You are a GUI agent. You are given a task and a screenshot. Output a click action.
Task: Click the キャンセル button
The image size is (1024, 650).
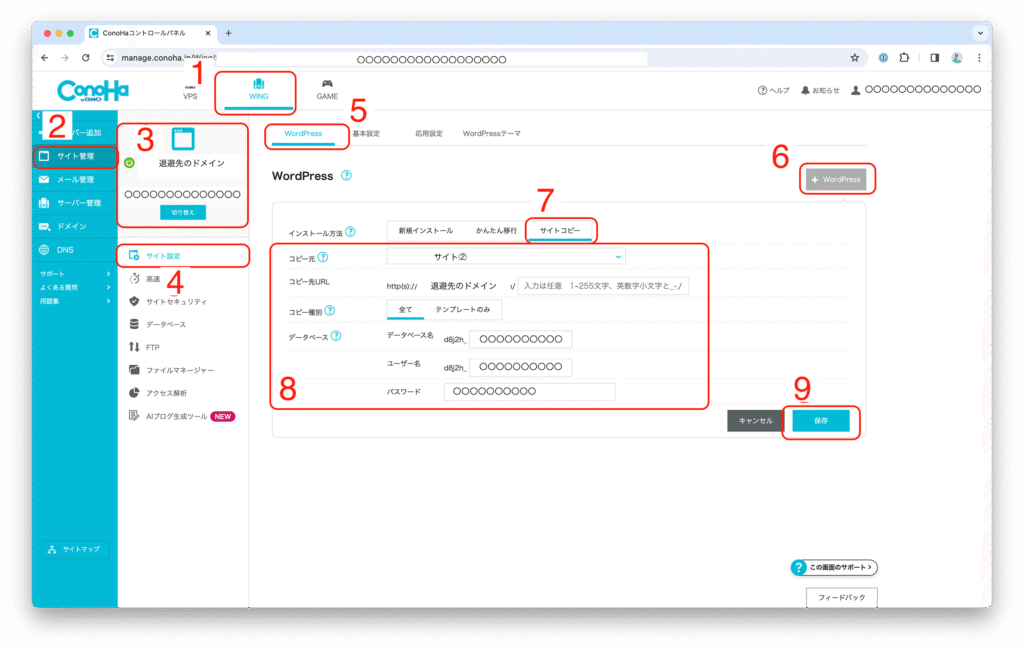[756, 421]
